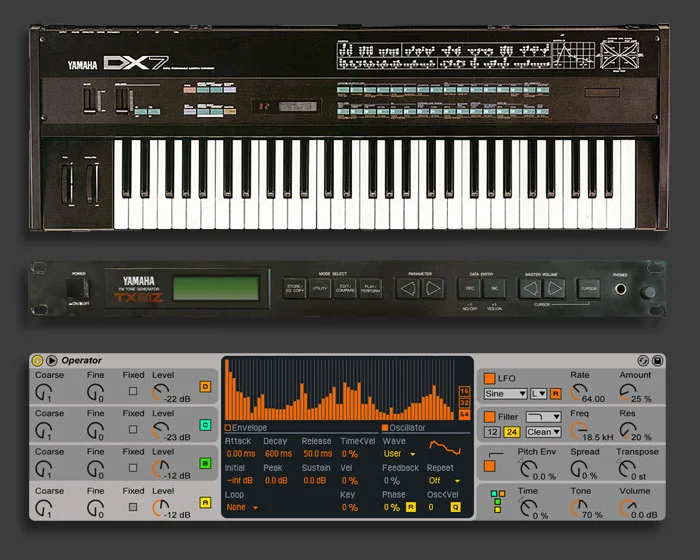Click the pitch envelope shape icon

(496, 455)
